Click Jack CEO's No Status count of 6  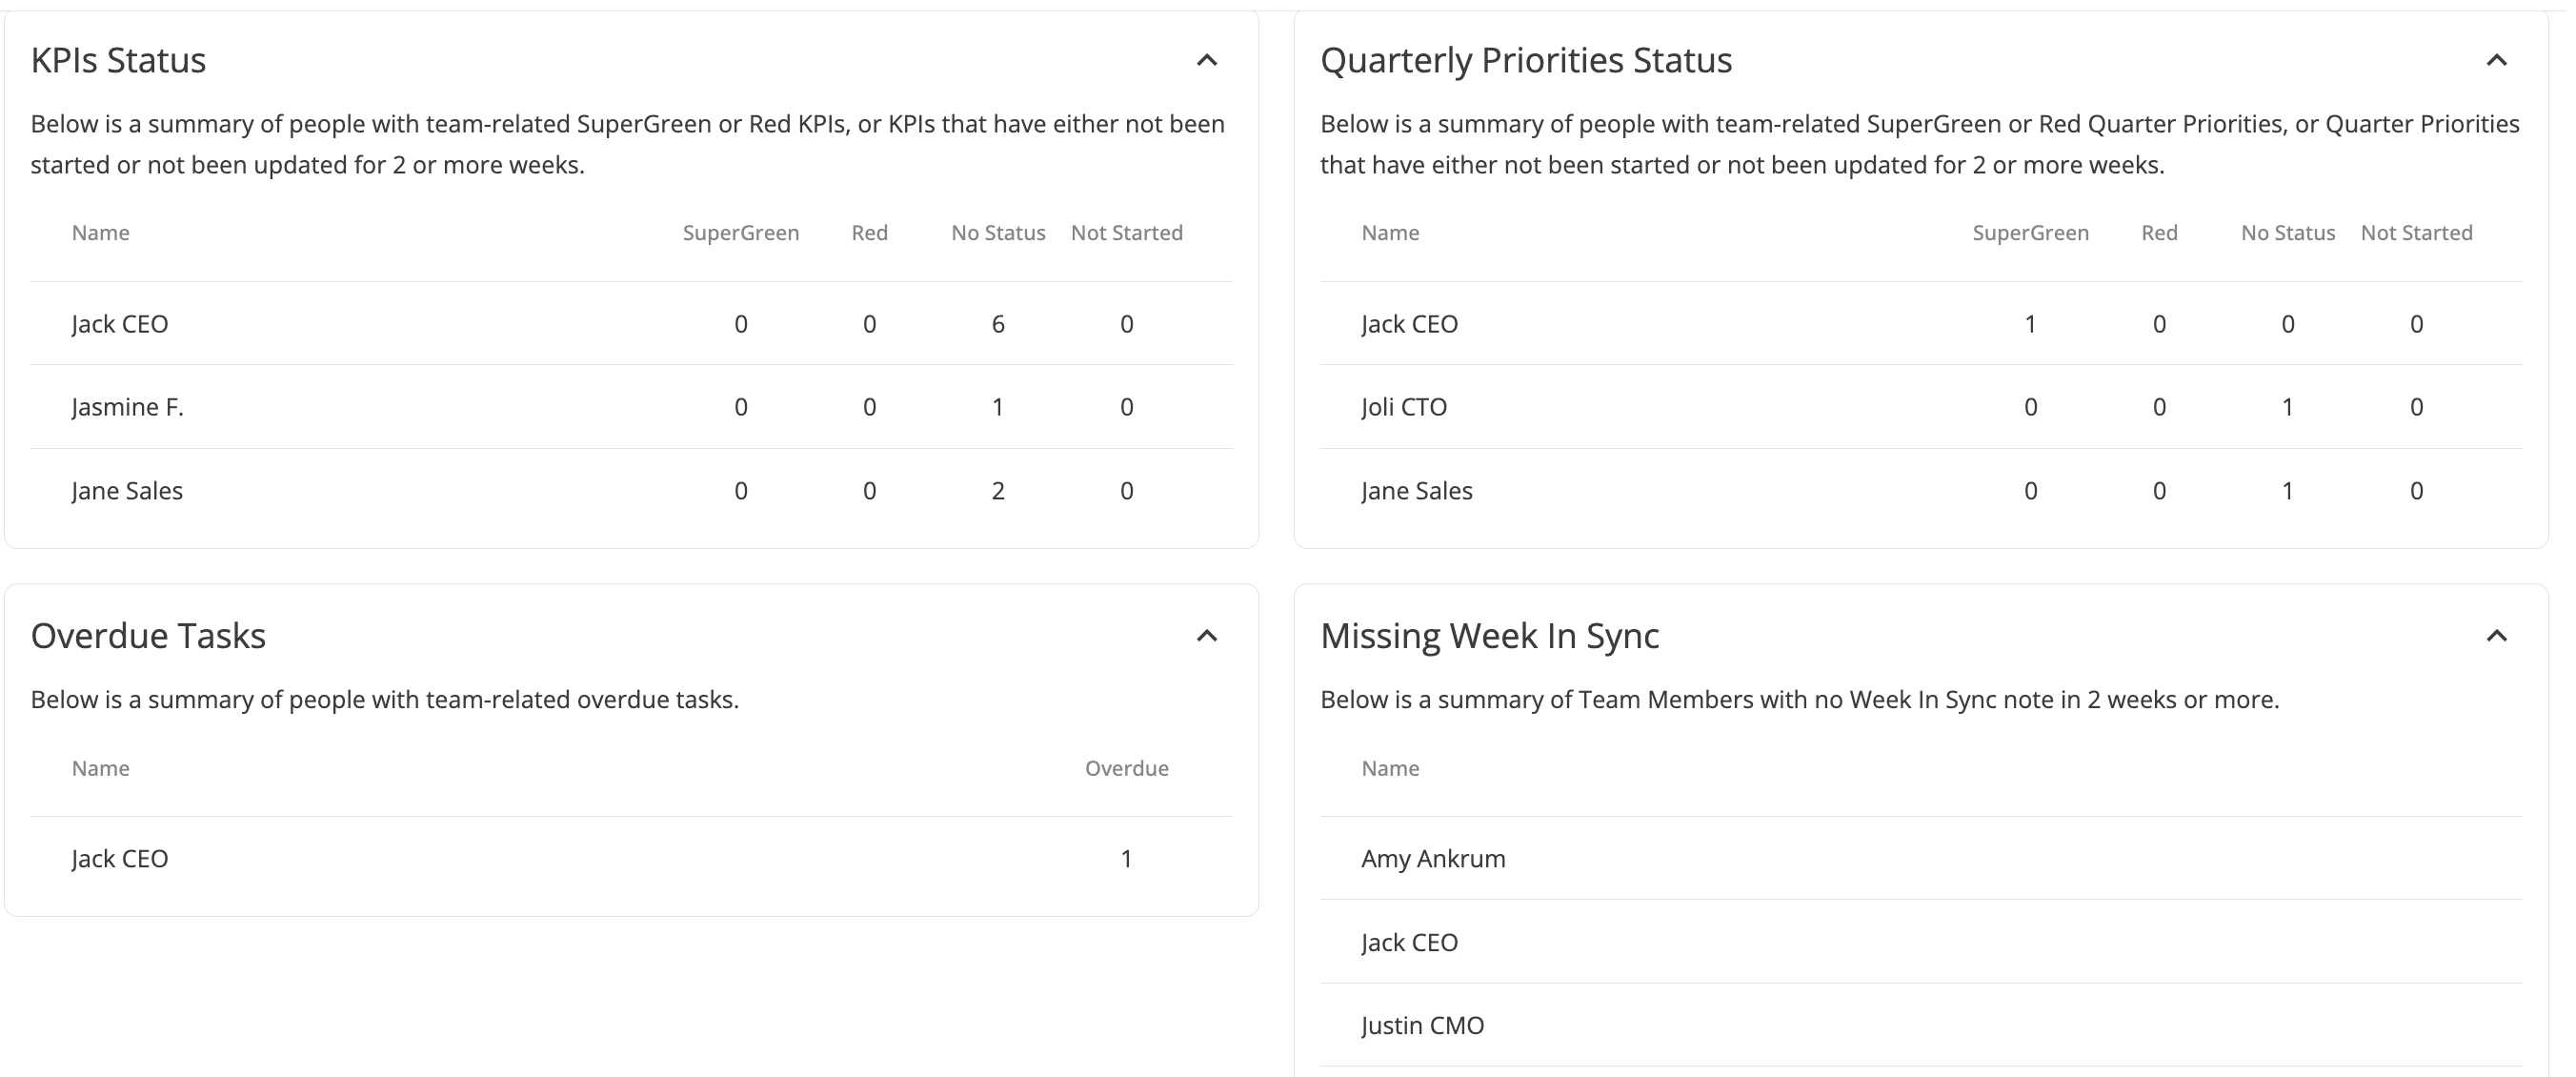point(998,324)
